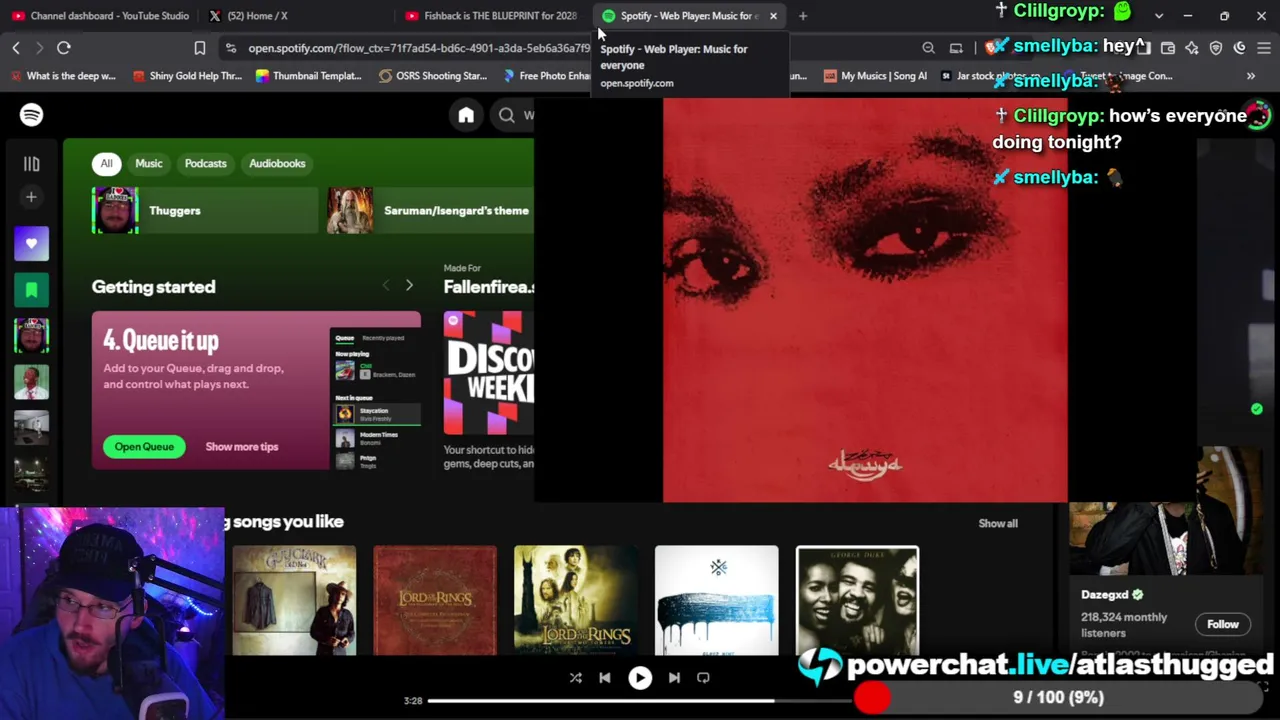Open the Two Towers soundtrack album cover
The width and height of the screenshot is (1280, 720).
tap(576, 600)
